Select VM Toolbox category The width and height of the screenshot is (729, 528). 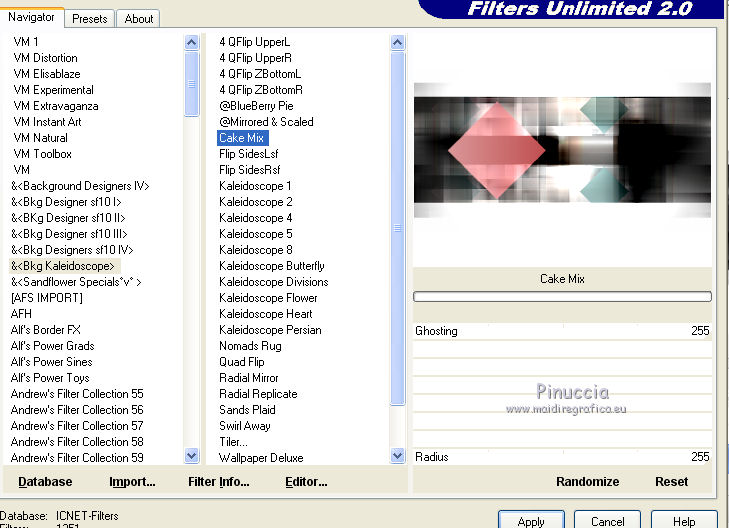tap(42, 154)
